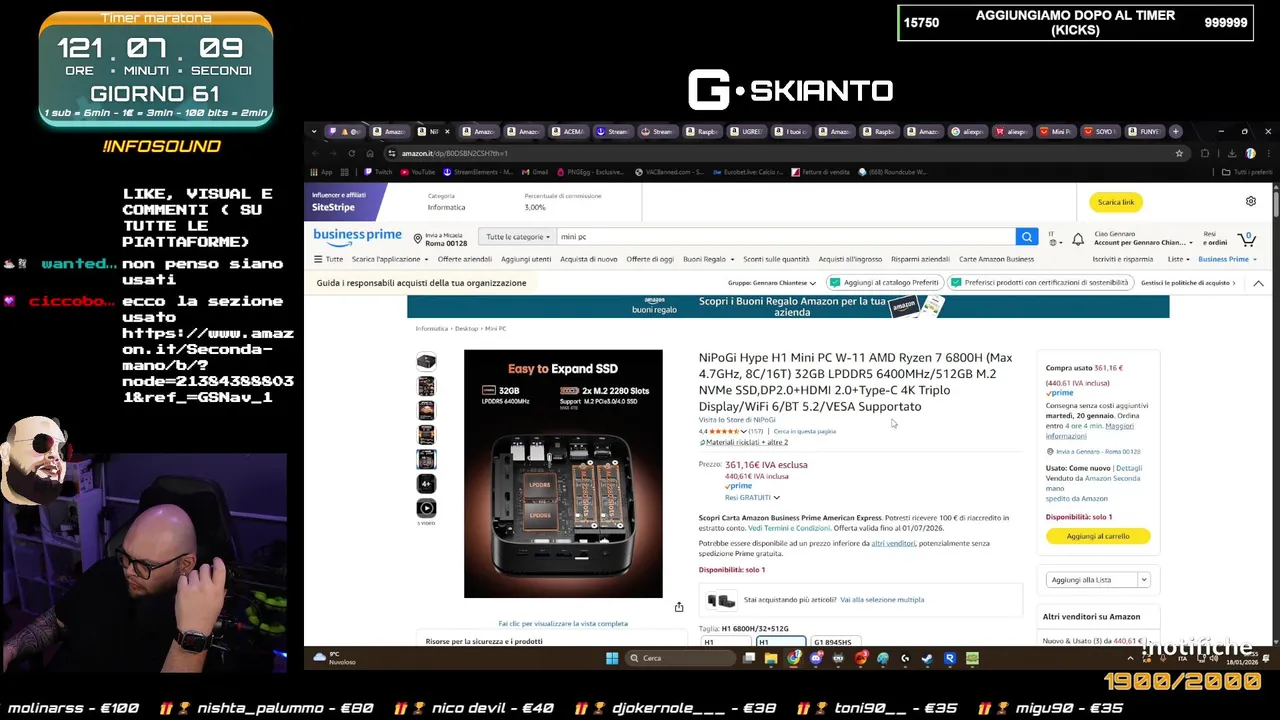Open the taskbar weather widget
Viewport: 1280px width, 720px height.
[x=335, y=658]
